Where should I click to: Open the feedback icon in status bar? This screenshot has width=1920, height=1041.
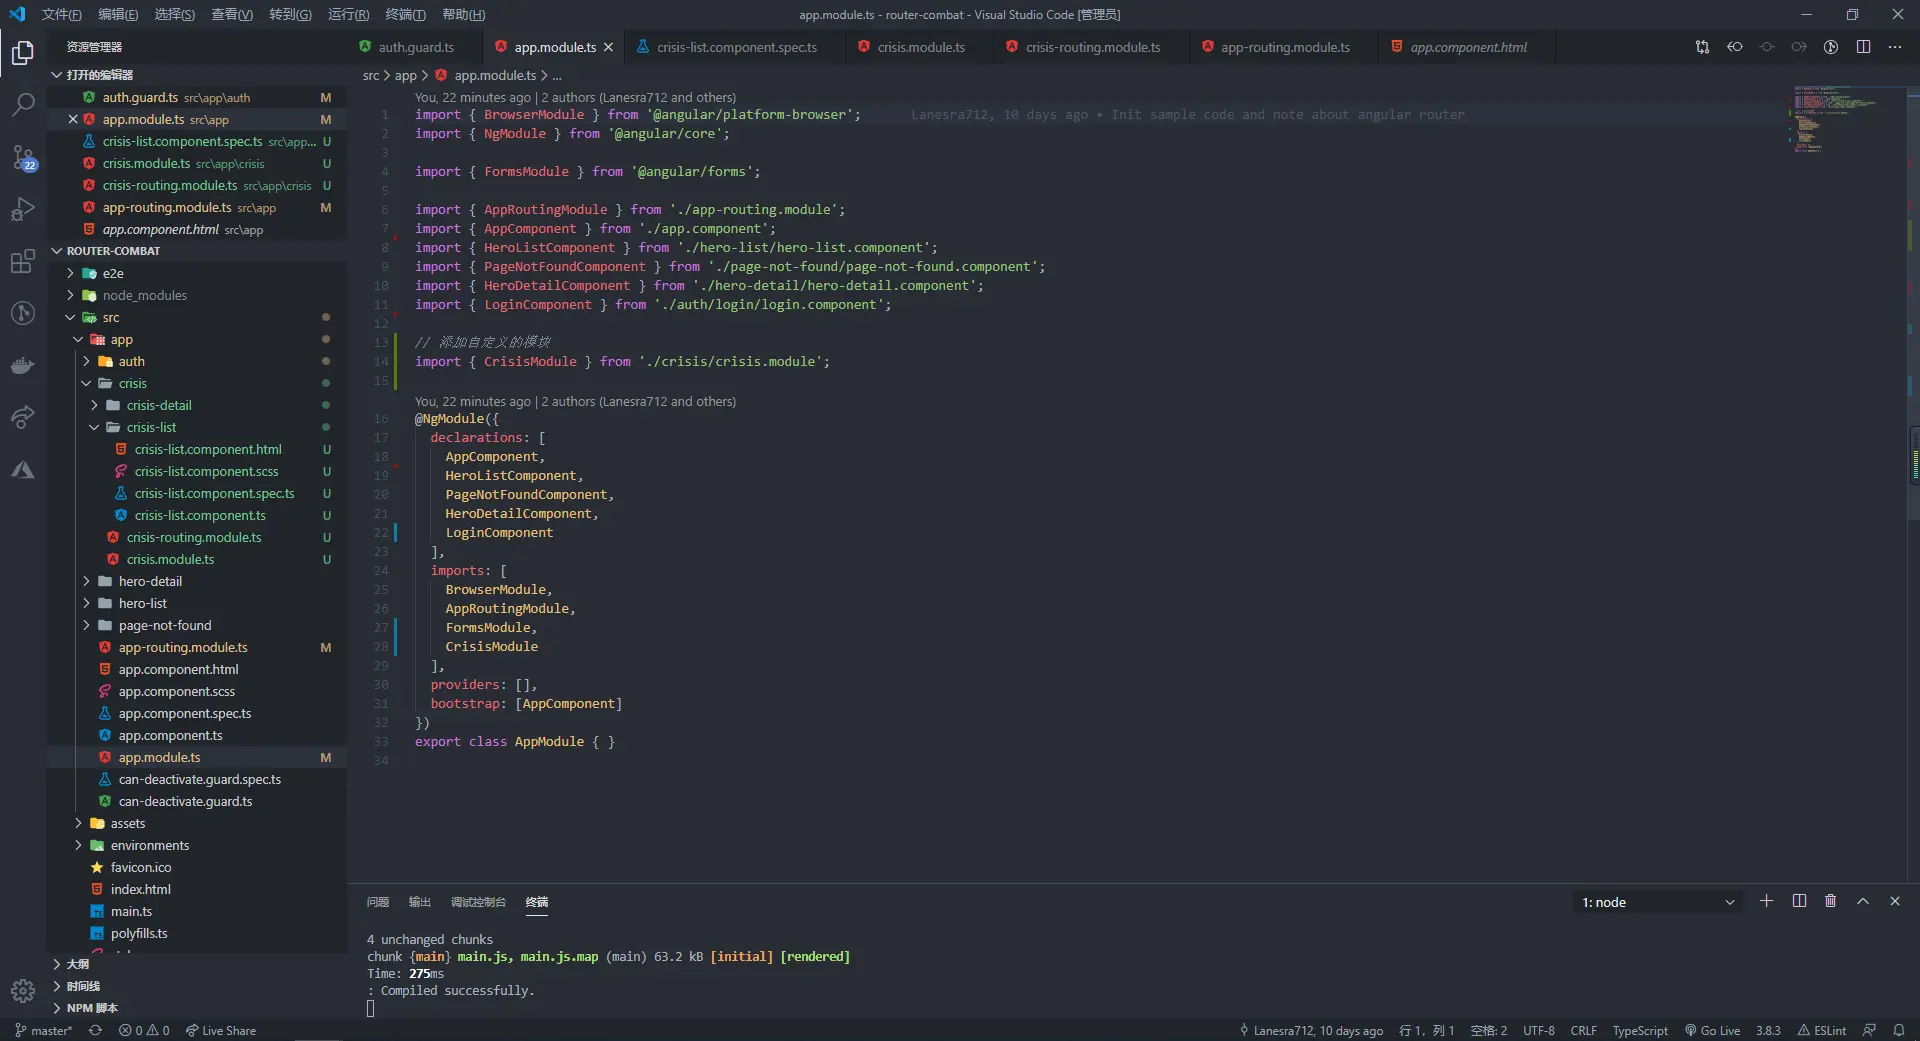click(x=1869, y=1030)
